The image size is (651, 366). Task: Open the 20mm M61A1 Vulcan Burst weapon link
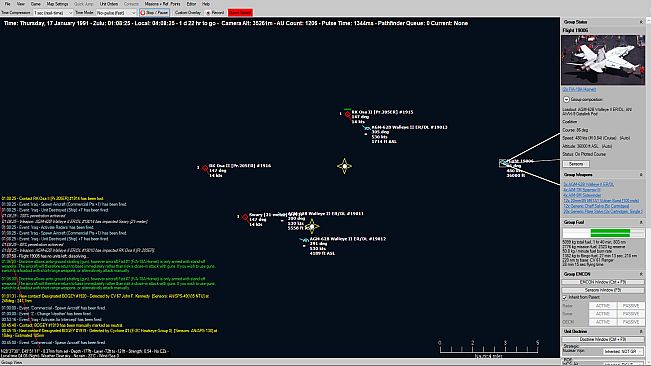(601, 200)
